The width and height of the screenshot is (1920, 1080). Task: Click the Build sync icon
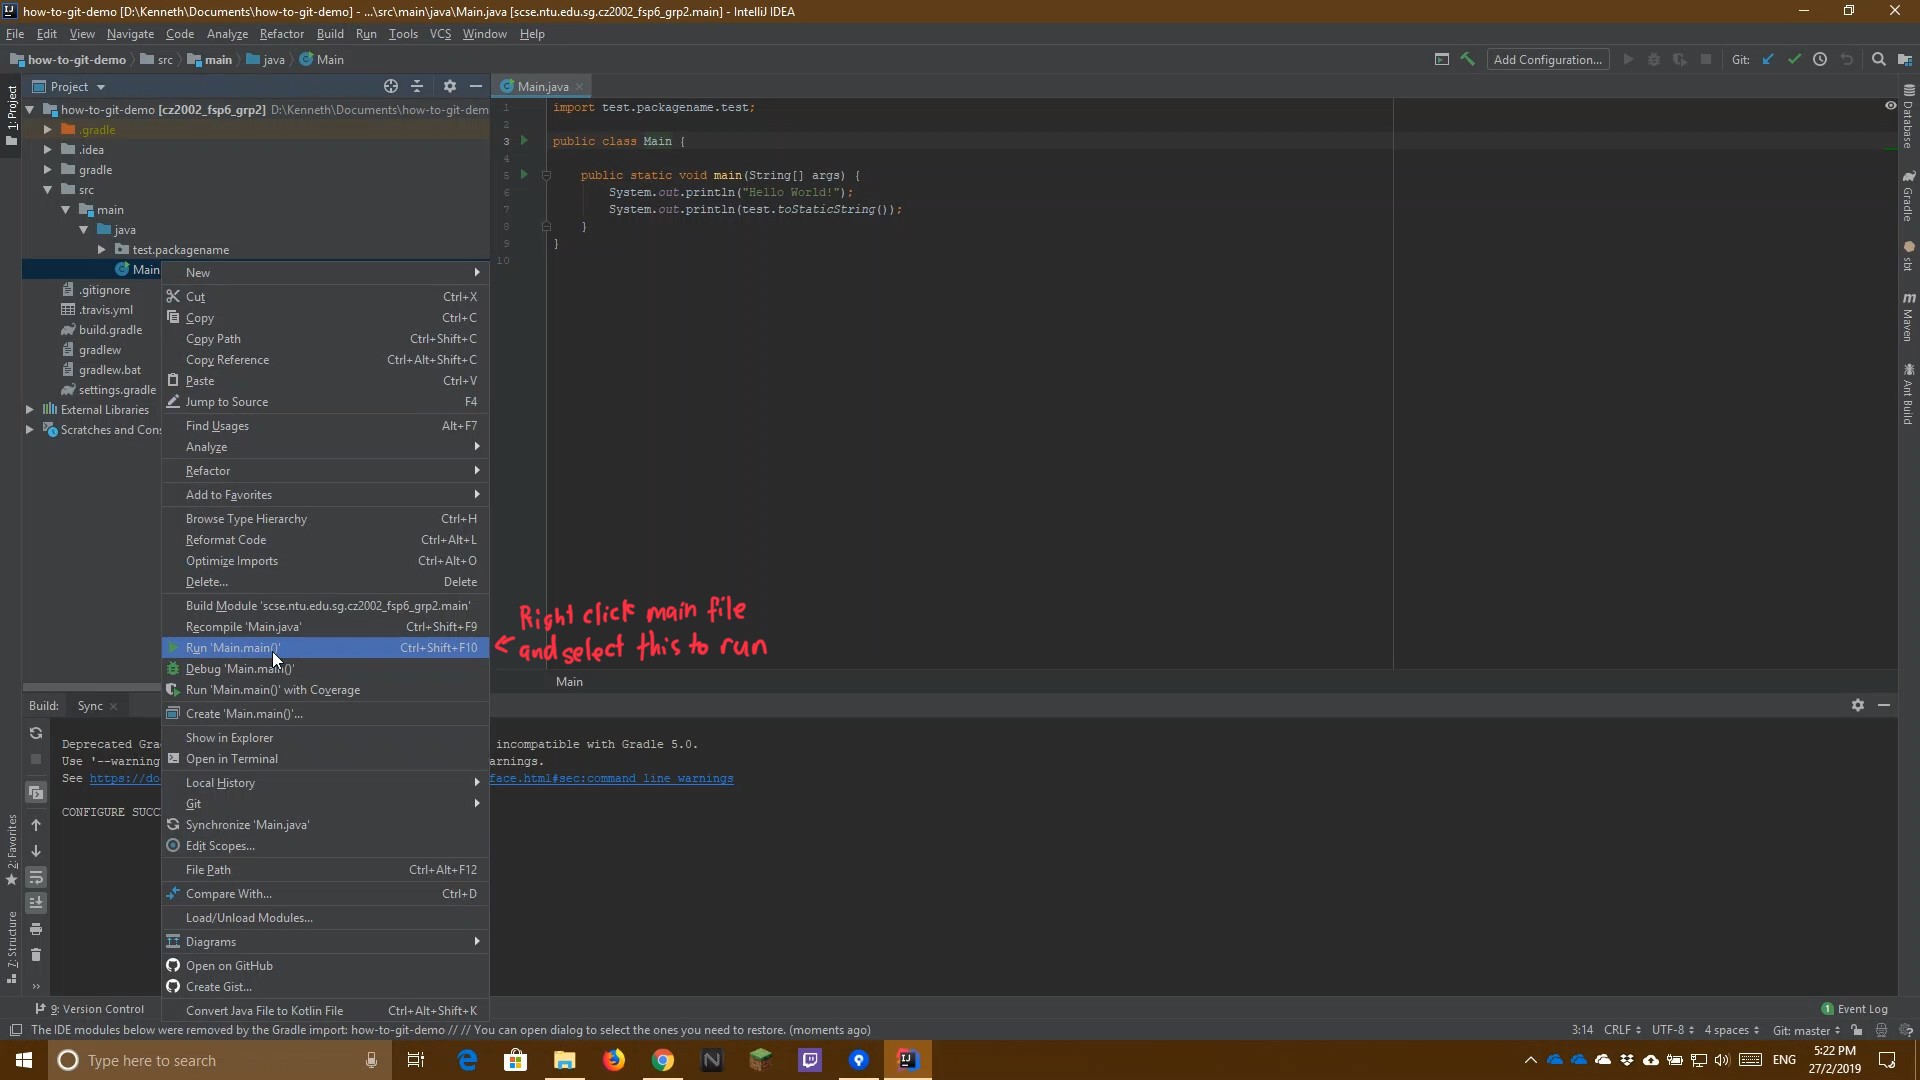click(x=37, y=733)
